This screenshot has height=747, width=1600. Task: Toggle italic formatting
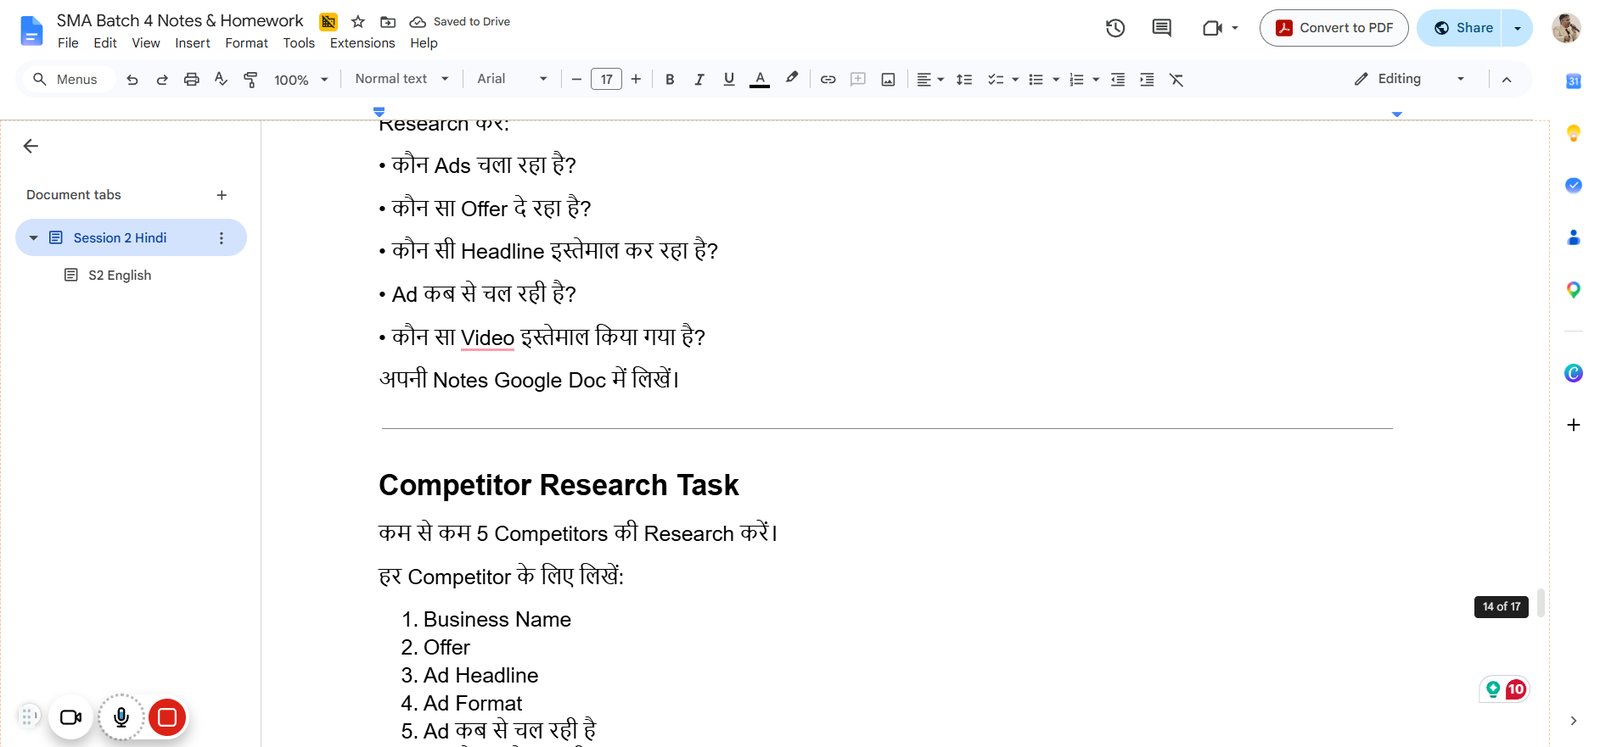click(x=699, y=80)
